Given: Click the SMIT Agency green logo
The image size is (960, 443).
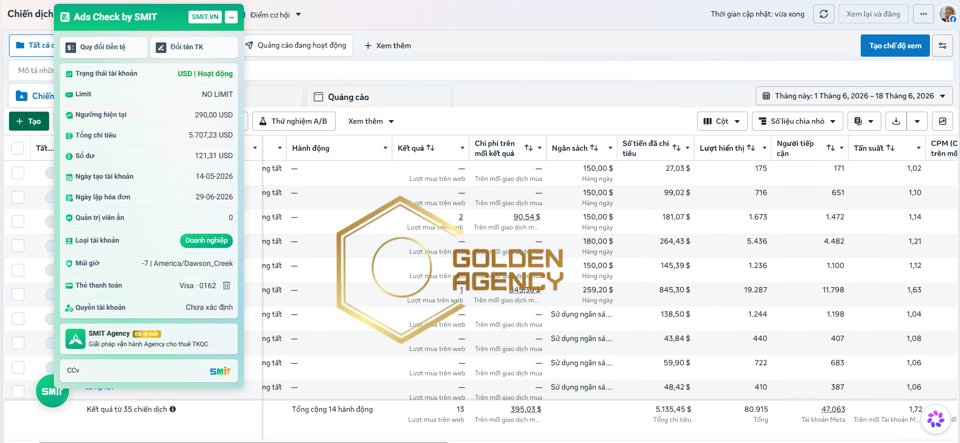Looking at the screenshot, I should [x=76, y=338].
